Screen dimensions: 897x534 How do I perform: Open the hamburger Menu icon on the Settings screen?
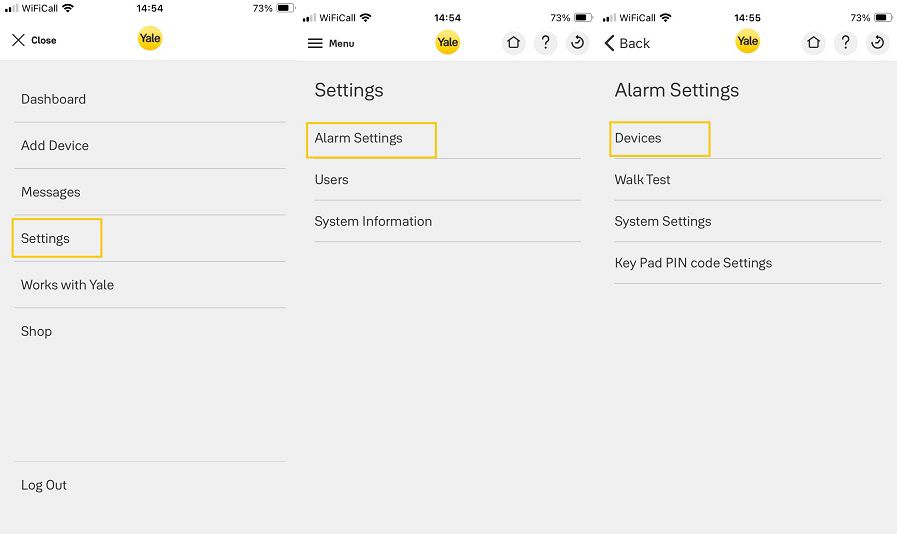315,43
